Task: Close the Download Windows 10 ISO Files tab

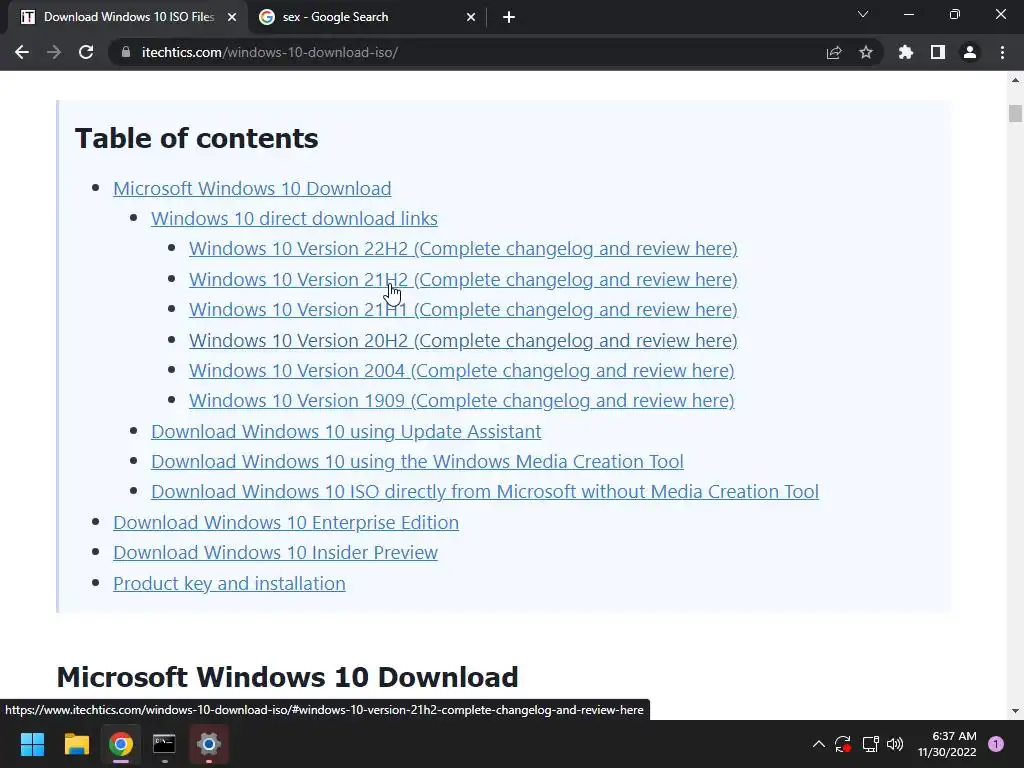Action: click(232, 17)
